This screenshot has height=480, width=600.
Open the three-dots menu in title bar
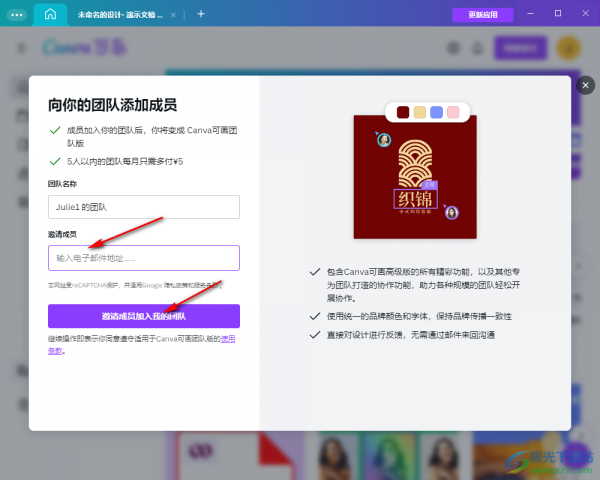click(17, 15)
